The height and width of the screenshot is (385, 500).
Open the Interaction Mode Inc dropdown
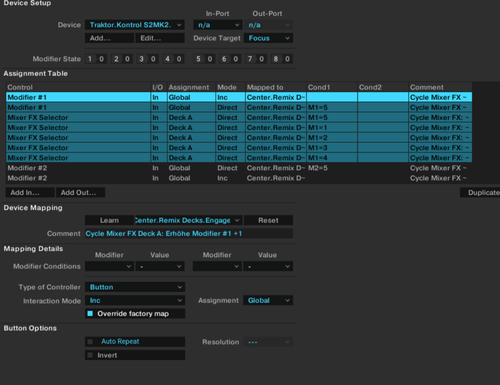[x=135, y=300]
